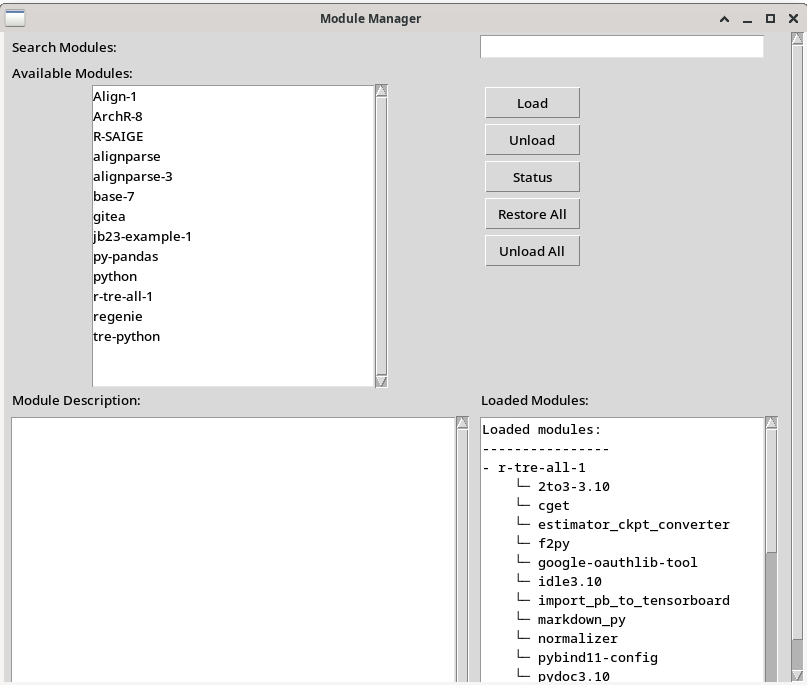This screenshot has height=685, width=807.
Task: Click the Module Manager window icon
Action: click(x=14, y=17)
